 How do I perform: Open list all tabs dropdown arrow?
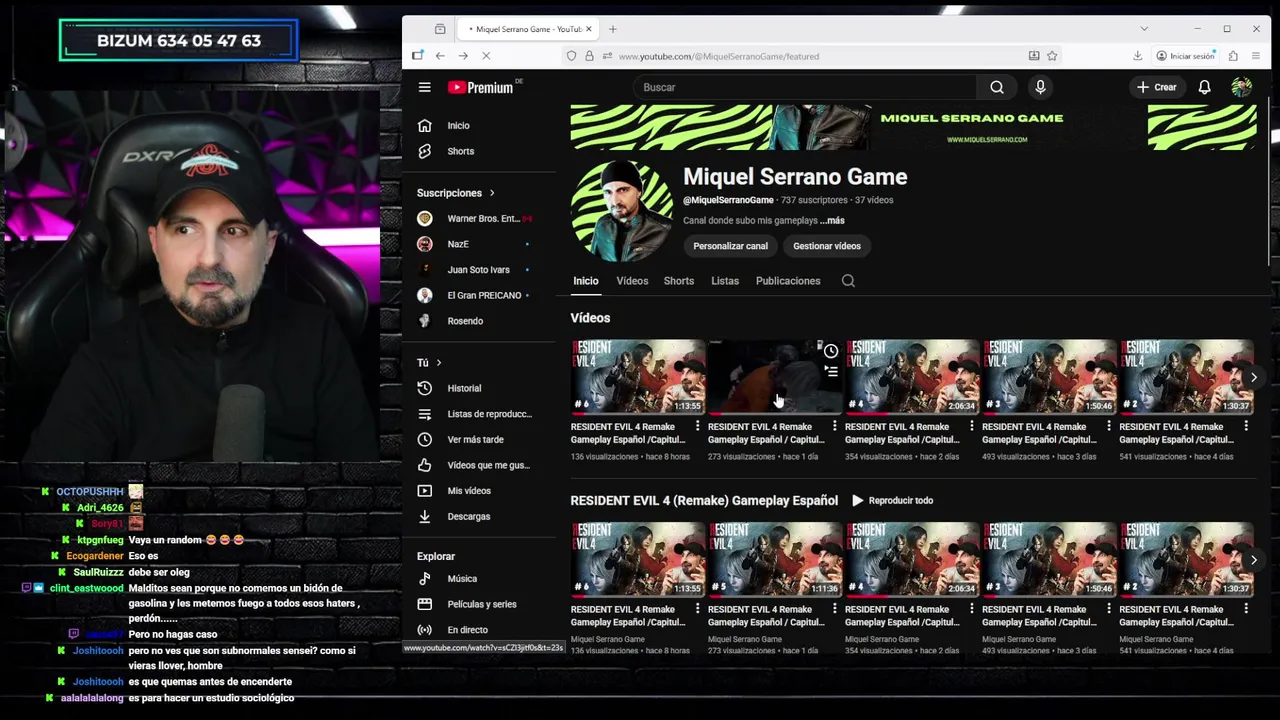click(1144, 29)
